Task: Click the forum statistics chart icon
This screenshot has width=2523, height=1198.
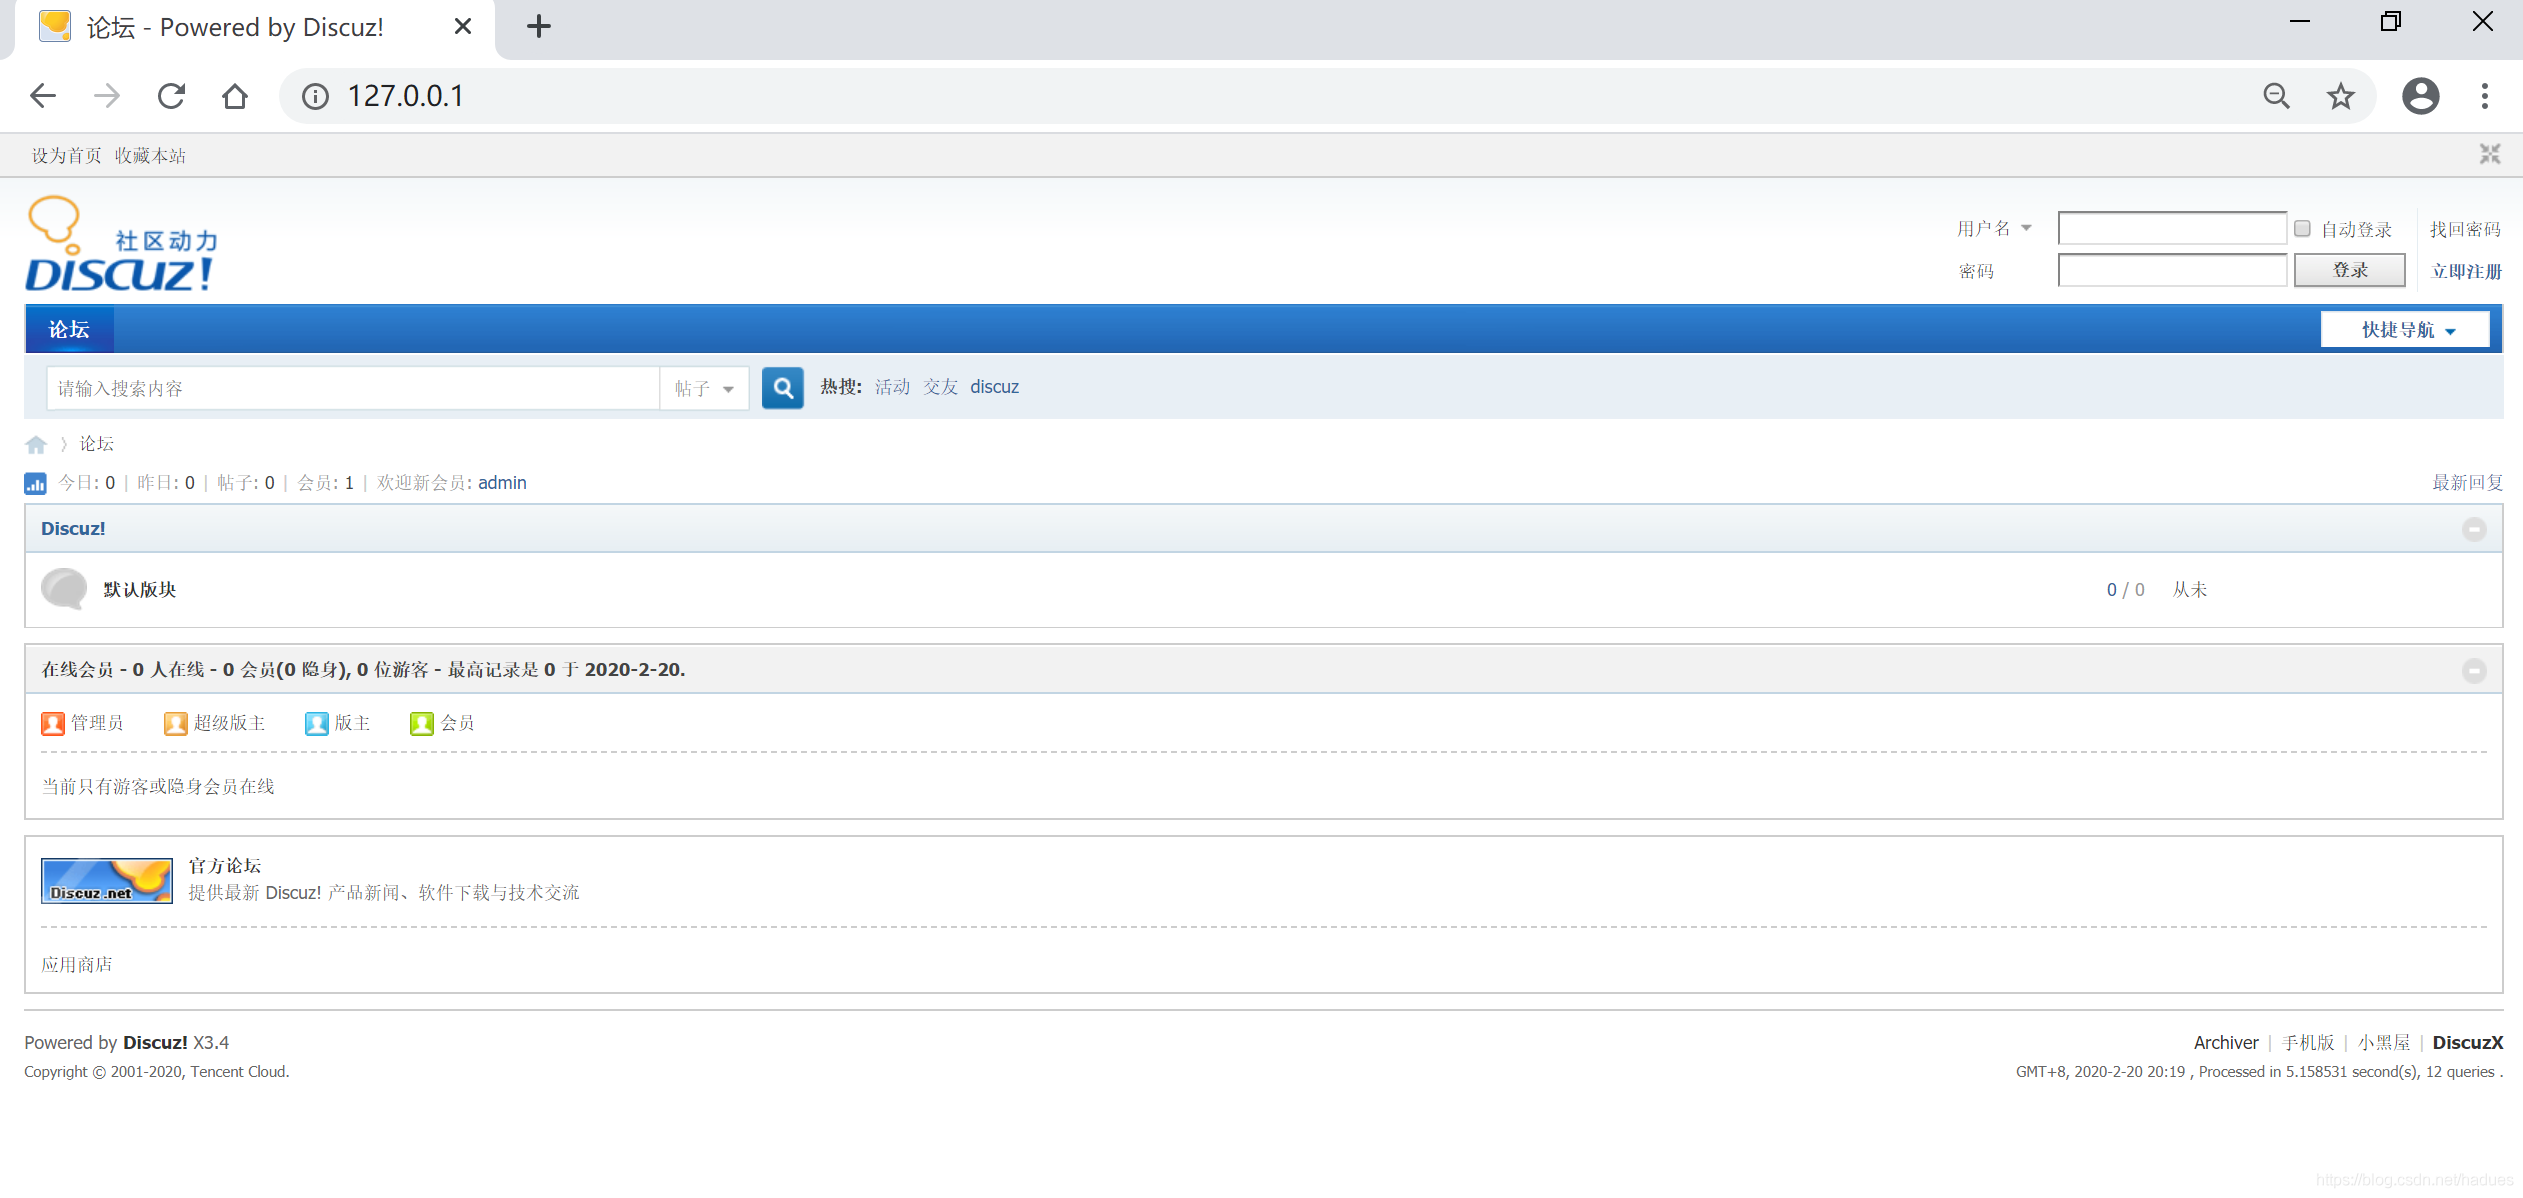Action: 35,484
